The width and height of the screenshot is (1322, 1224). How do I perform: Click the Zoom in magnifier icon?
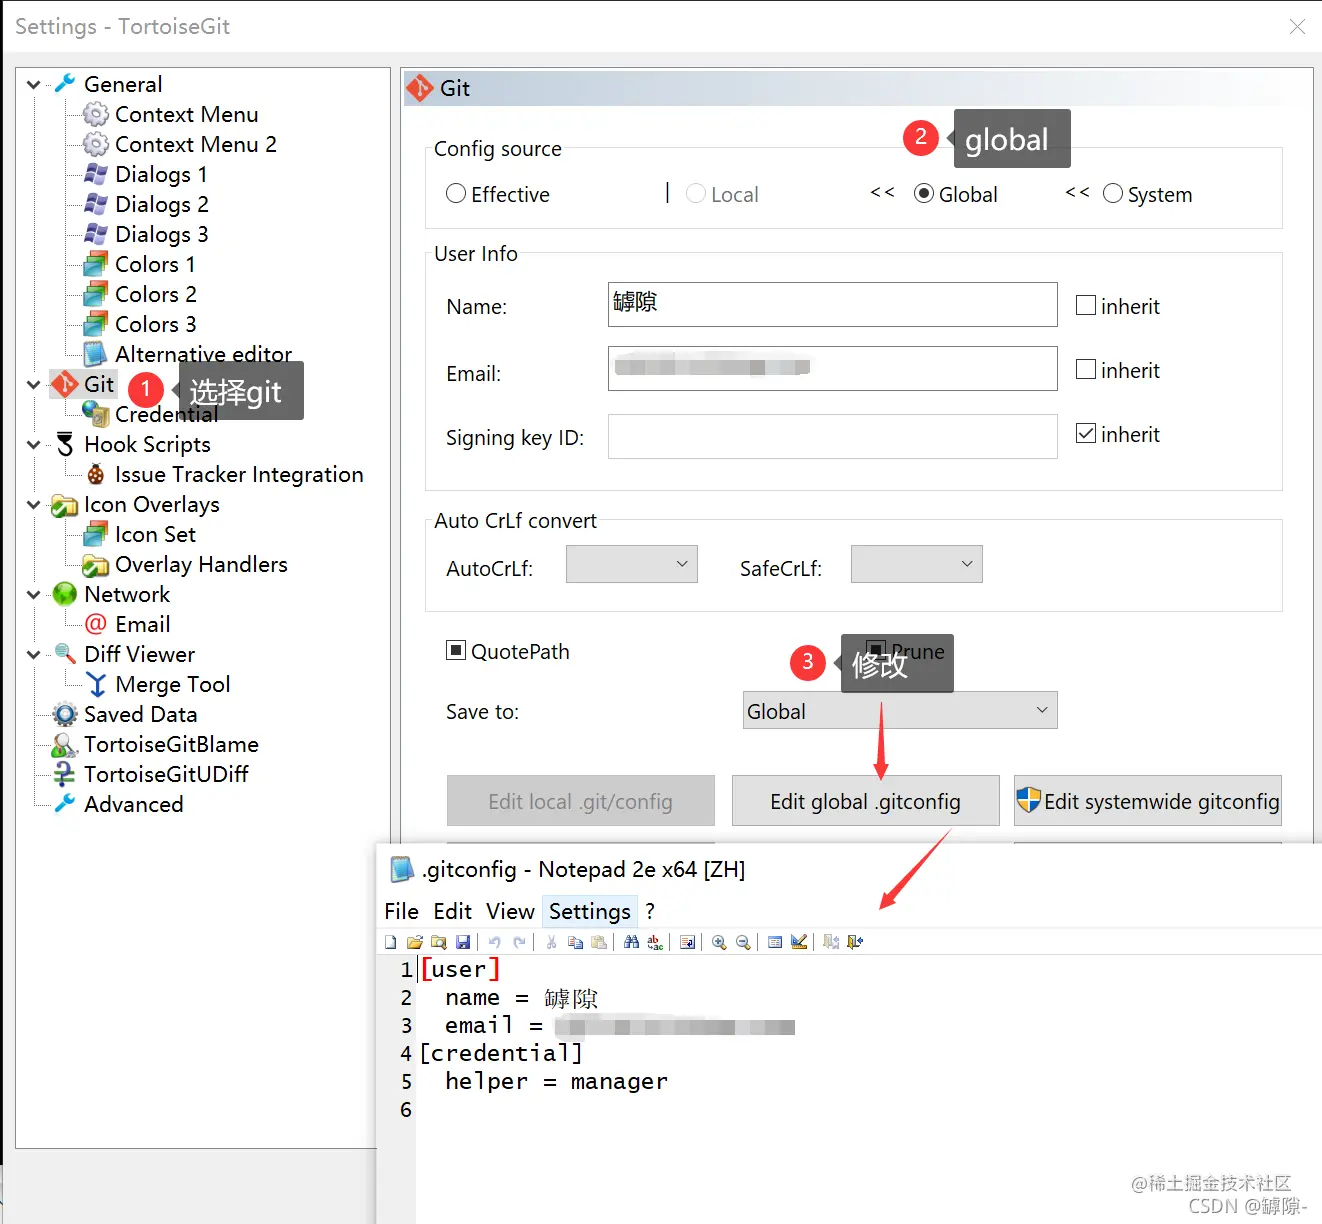719,942
